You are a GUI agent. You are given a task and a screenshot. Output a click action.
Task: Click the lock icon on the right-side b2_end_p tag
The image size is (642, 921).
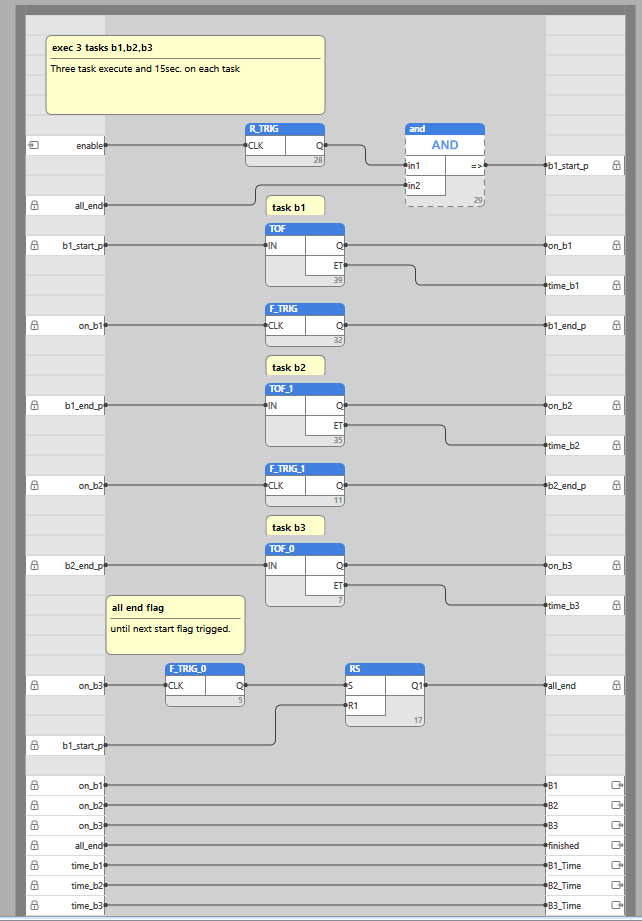[616, 486]
